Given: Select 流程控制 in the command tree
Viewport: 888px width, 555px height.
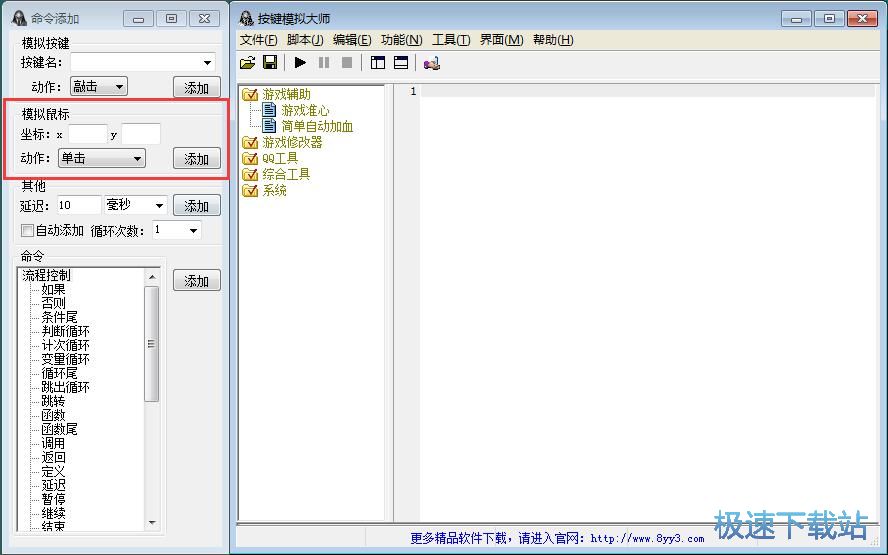Looking at the screenshot, I should [46, 275].
